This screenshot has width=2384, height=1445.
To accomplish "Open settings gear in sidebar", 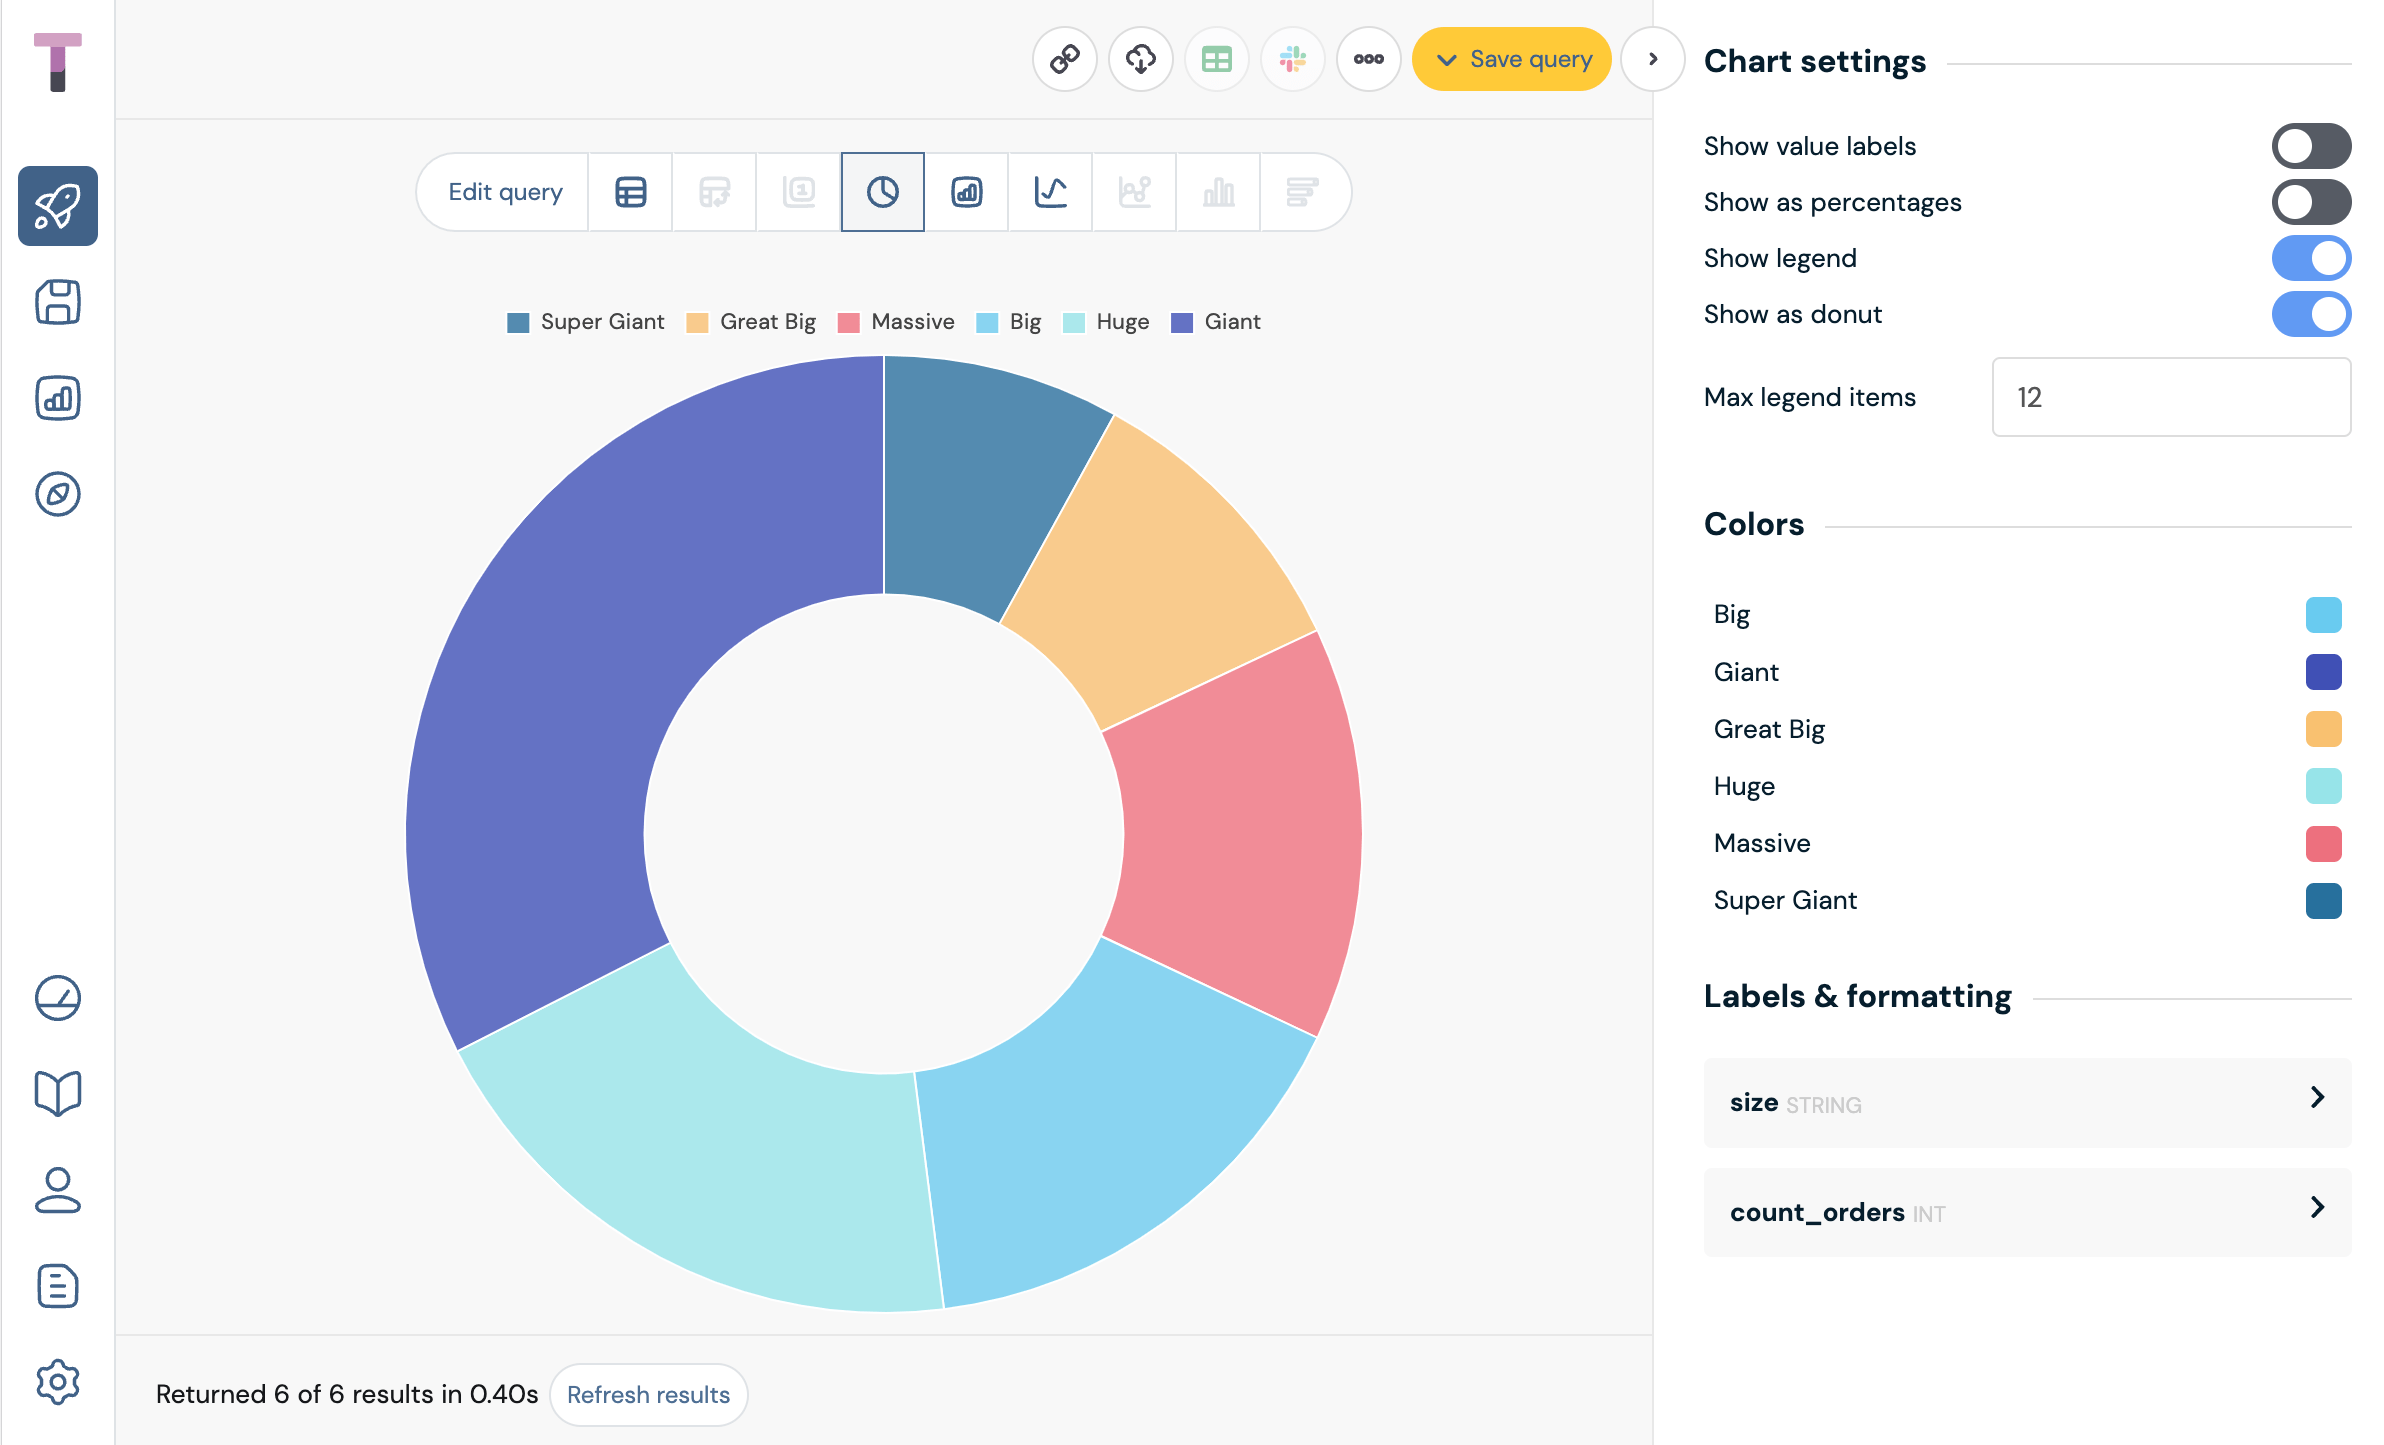I will coord(57,1383).
